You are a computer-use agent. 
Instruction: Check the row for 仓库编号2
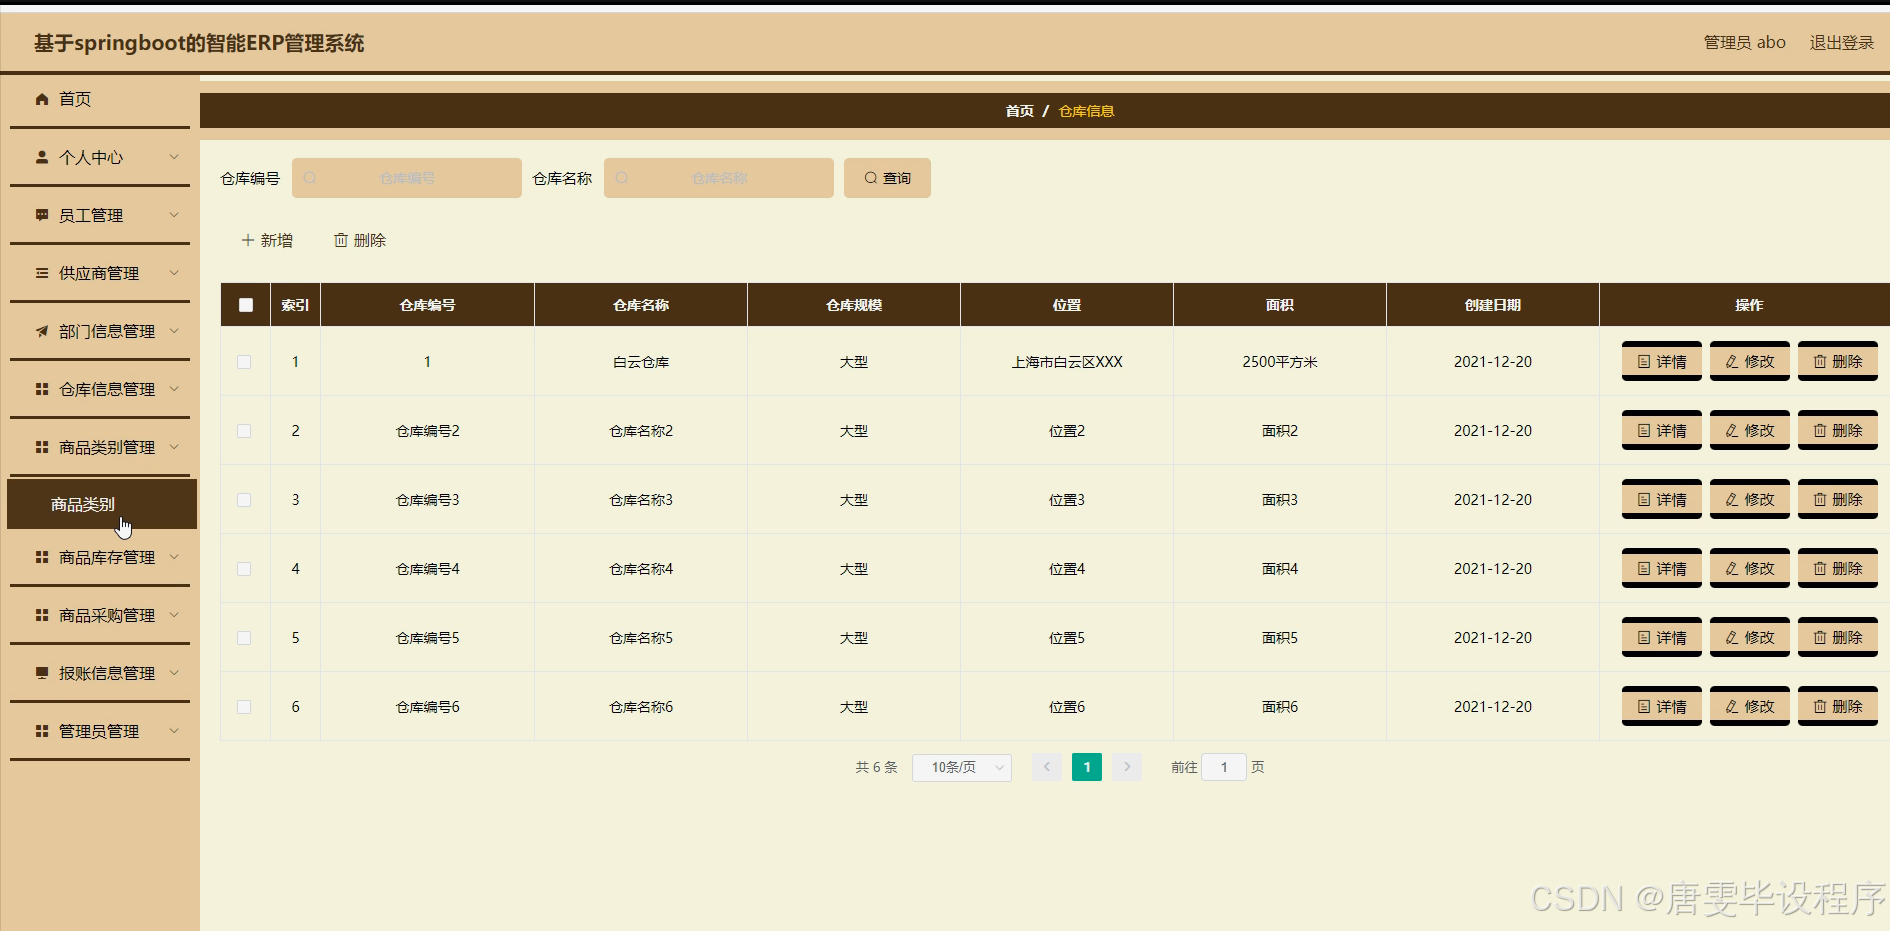pos(244,431)
